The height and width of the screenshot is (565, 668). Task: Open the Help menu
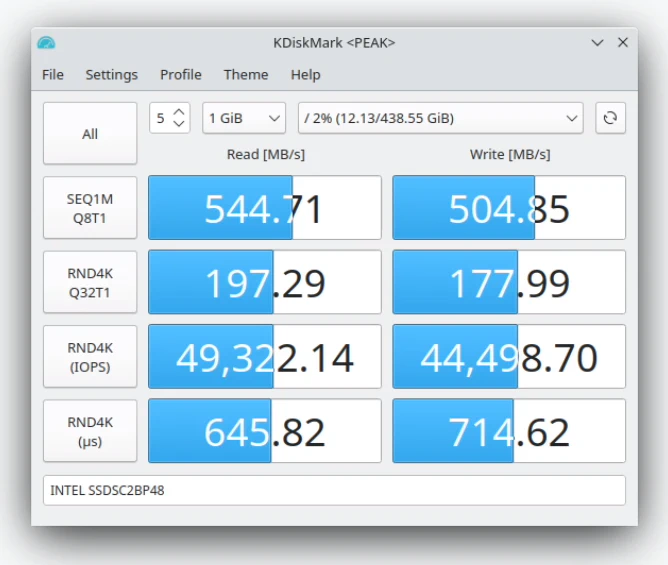tap(305, 75)
